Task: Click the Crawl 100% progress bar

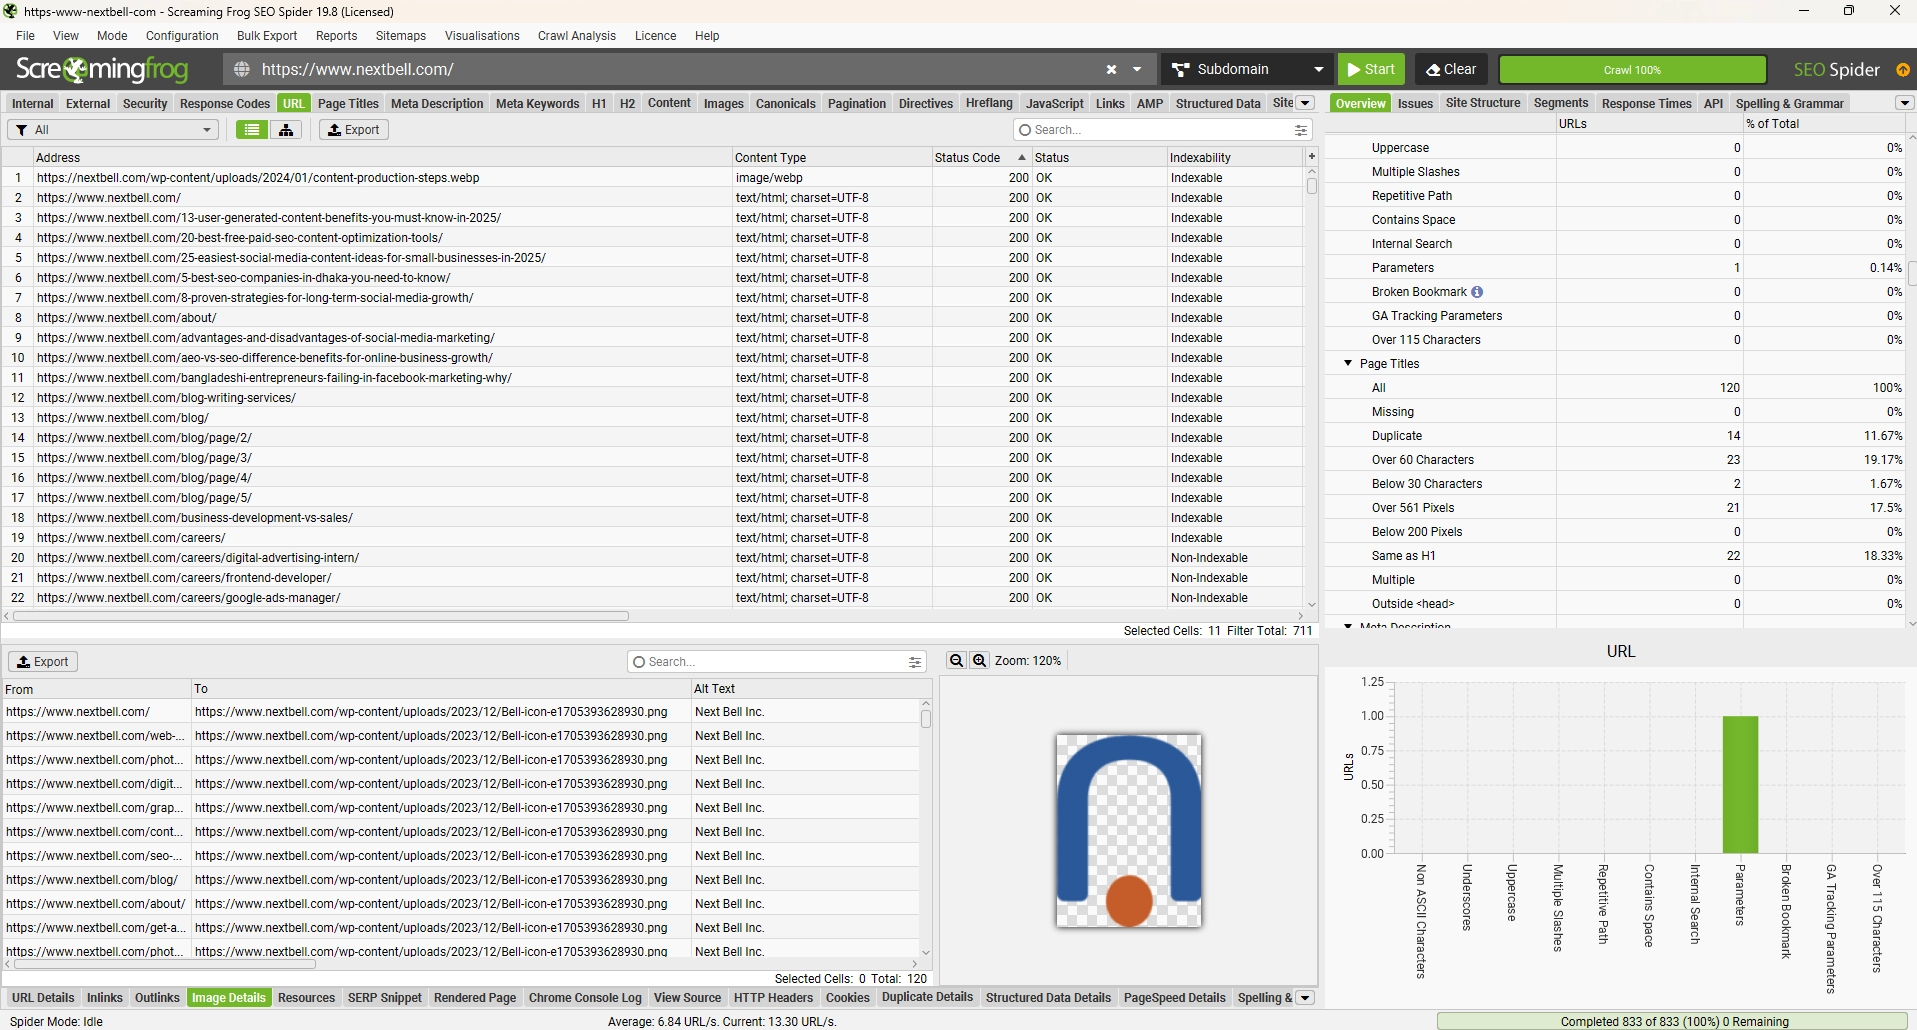Action: coord(1631,70)
